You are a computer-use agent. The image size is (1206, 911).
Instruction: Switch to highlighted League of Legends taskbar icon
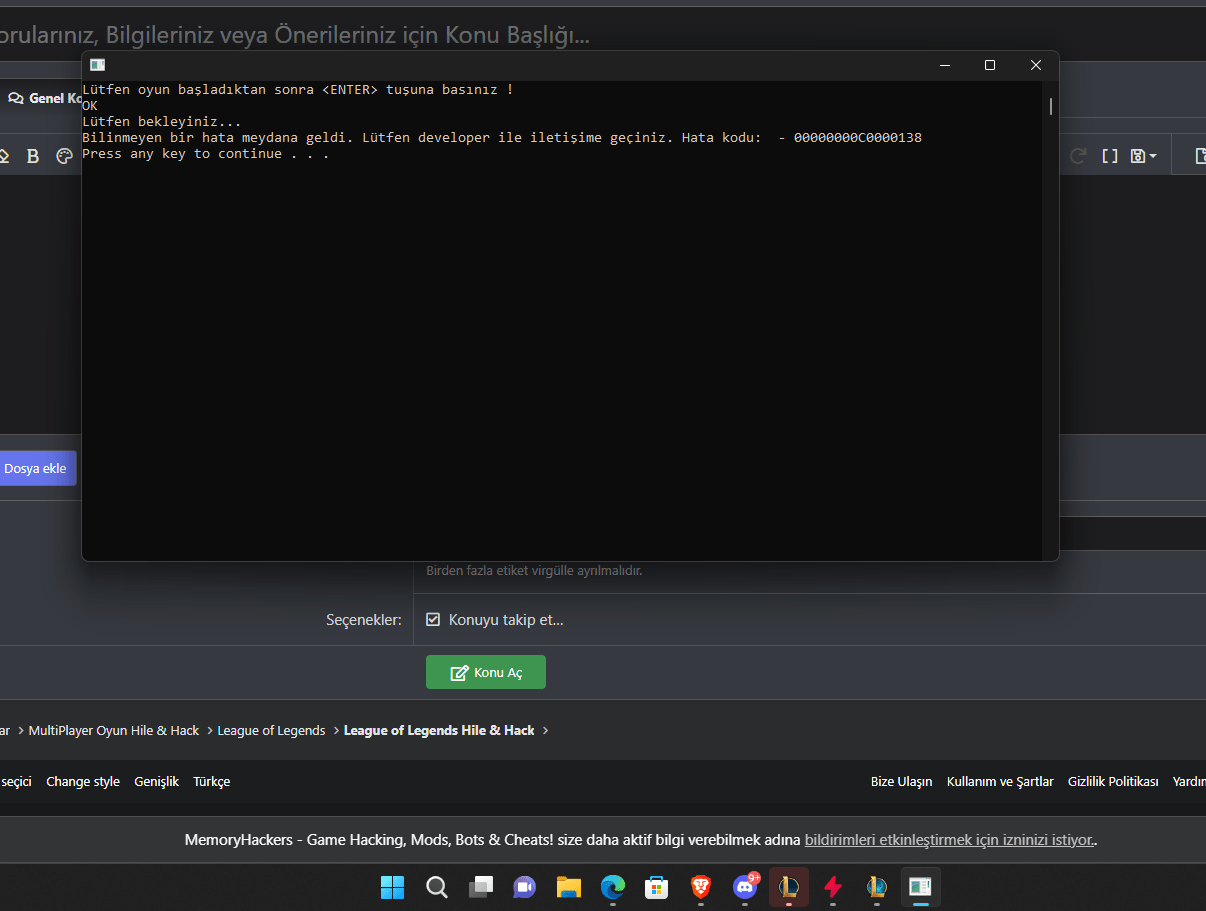(x=789, y=887)
